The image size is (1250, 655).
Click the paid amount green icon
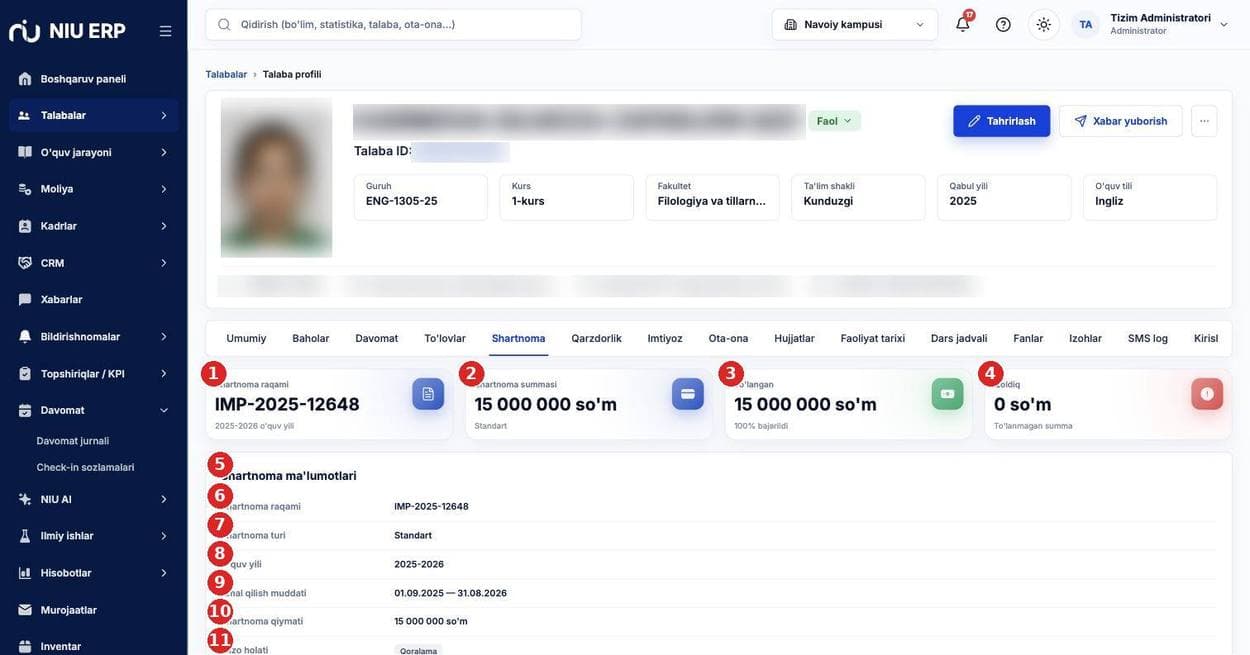pyautogui.click(x=948, y=394)
